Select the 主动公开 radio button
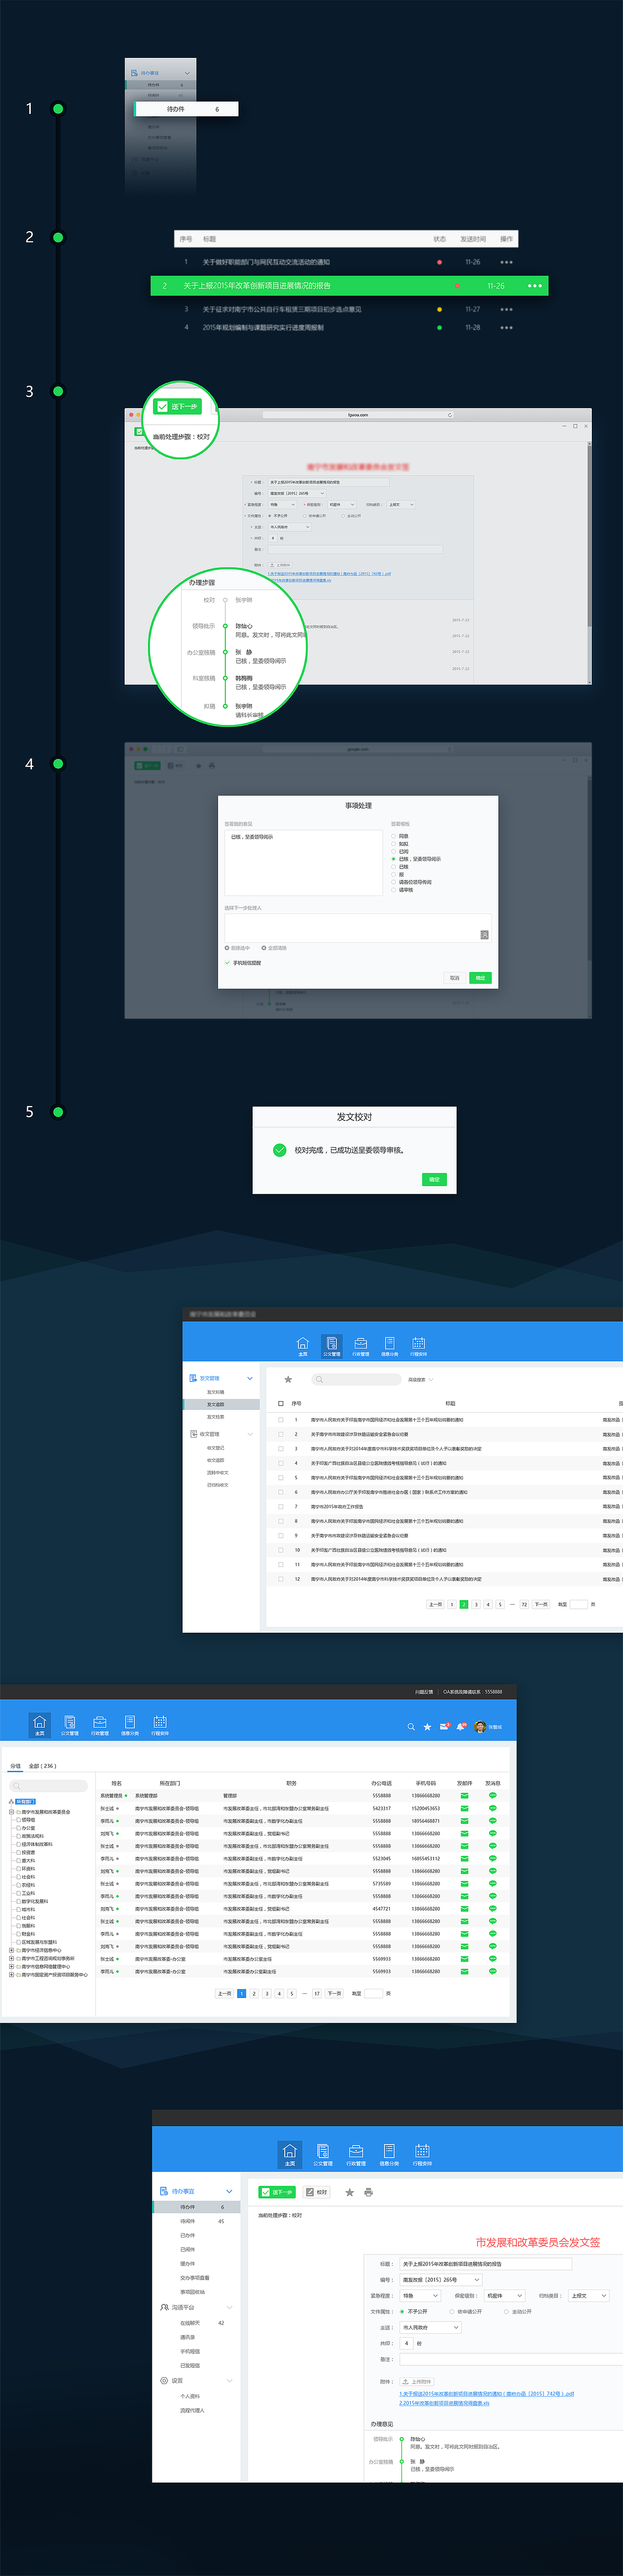This screenshot has height=2576, width=623. 506,2311
